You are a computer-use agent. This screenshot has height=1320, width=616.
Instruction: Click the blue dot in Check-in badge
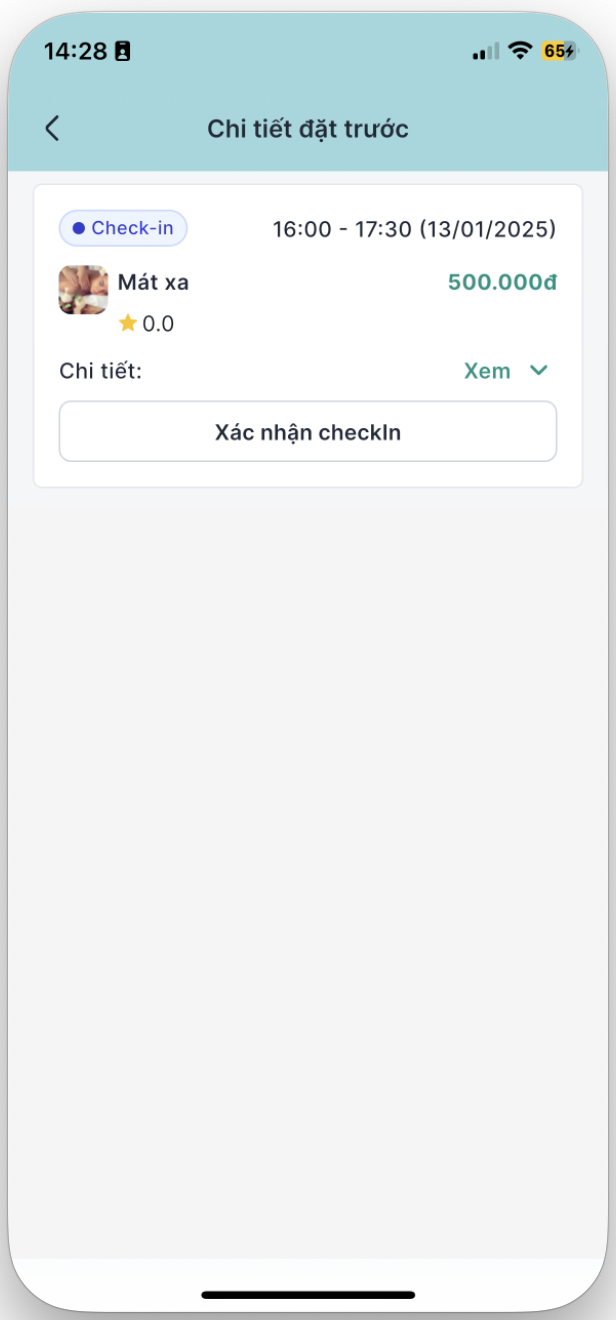[78, 229]
